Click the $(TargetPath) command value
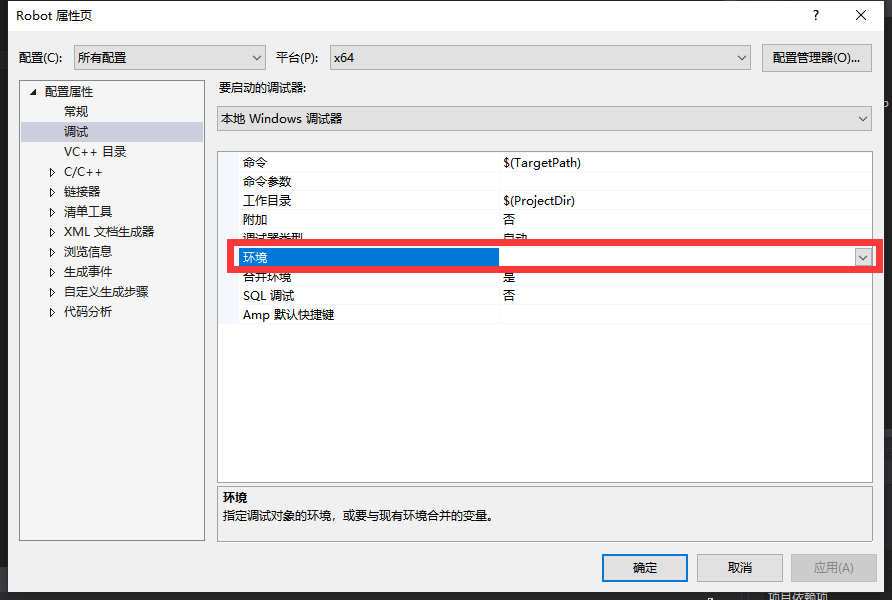892x600 pixels. (542, 163)
